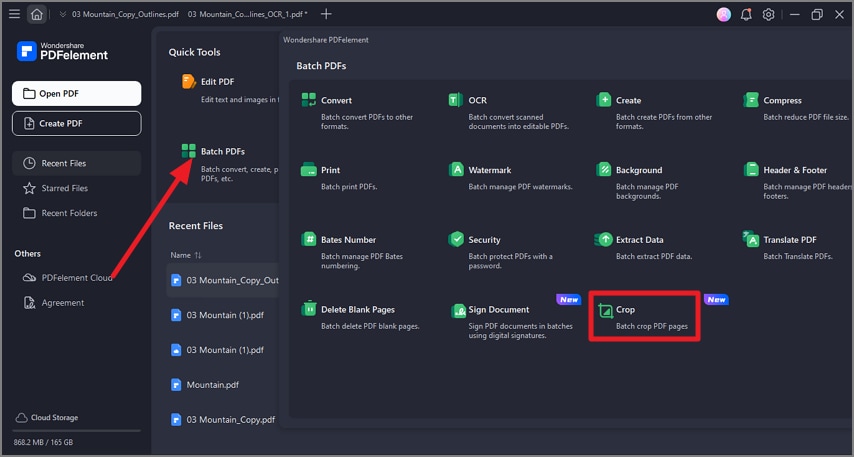Choose the Header & Footer icon

tap(751, 169)
